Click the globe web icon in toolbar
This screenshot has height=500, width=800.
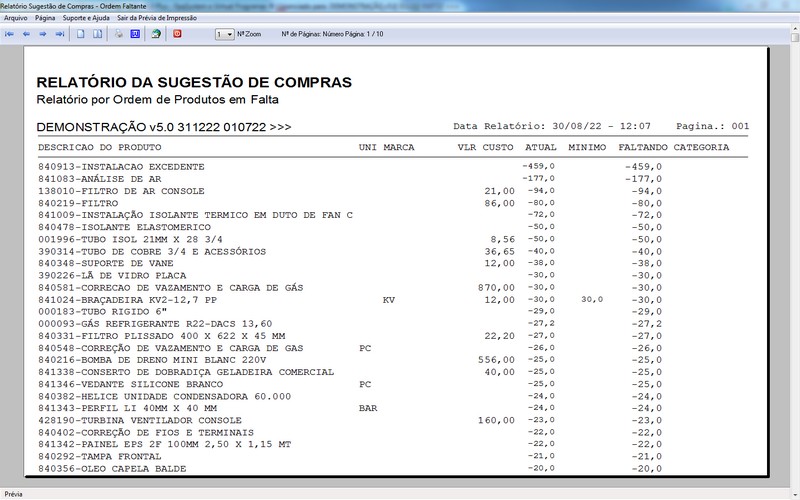(x=156, y=34)
